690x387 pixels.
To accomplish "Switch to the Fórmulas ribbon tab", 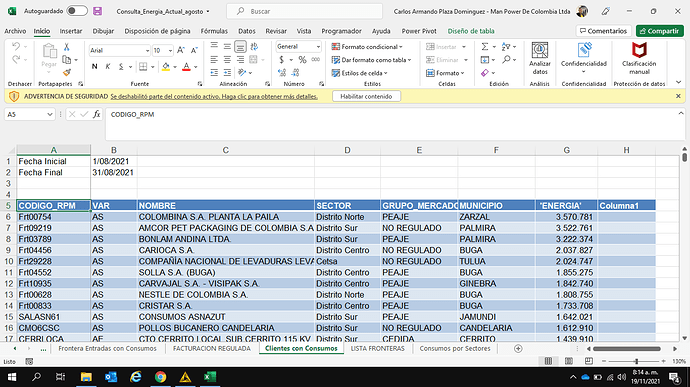I will [x=214, y=31].
